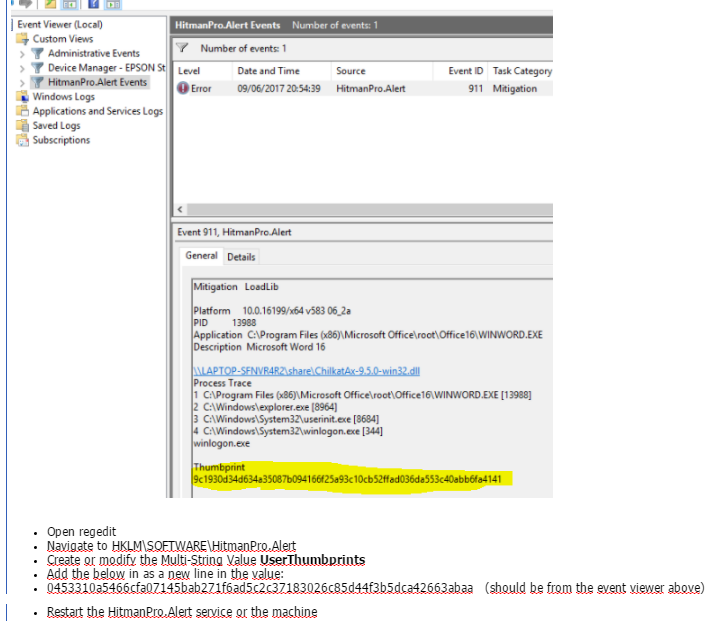This screenshot has width=720, height=621.
Task: Open Subscriptions in the tree
Action: [61, 140]
